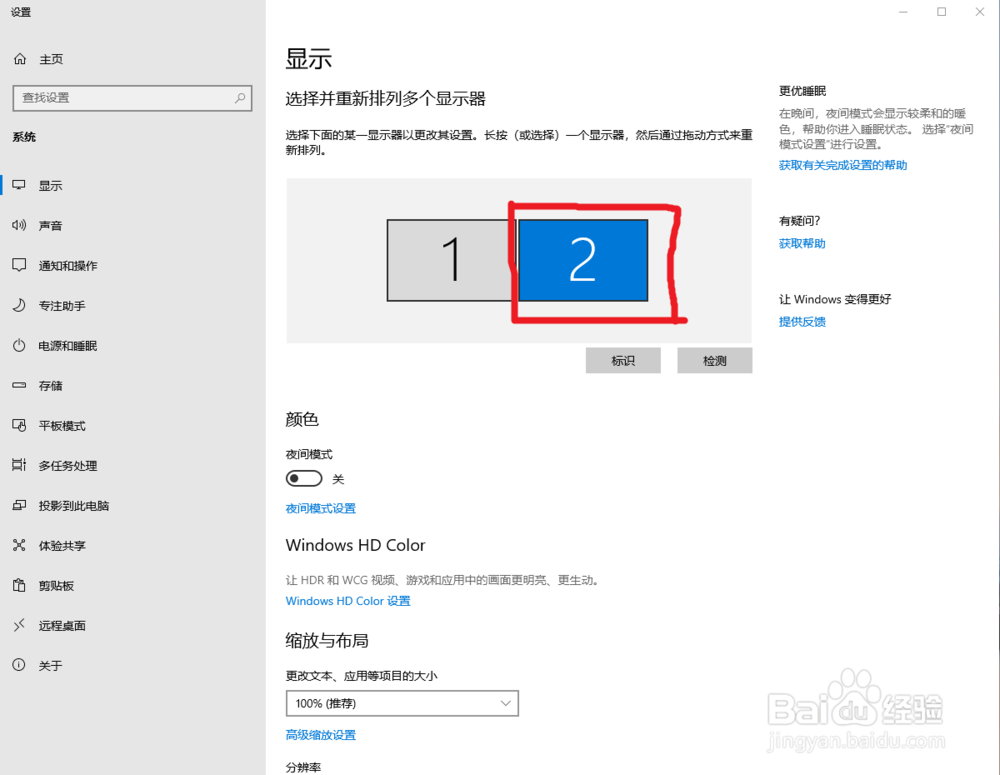Click the 专注助手 moon icon

coord(19,306)
